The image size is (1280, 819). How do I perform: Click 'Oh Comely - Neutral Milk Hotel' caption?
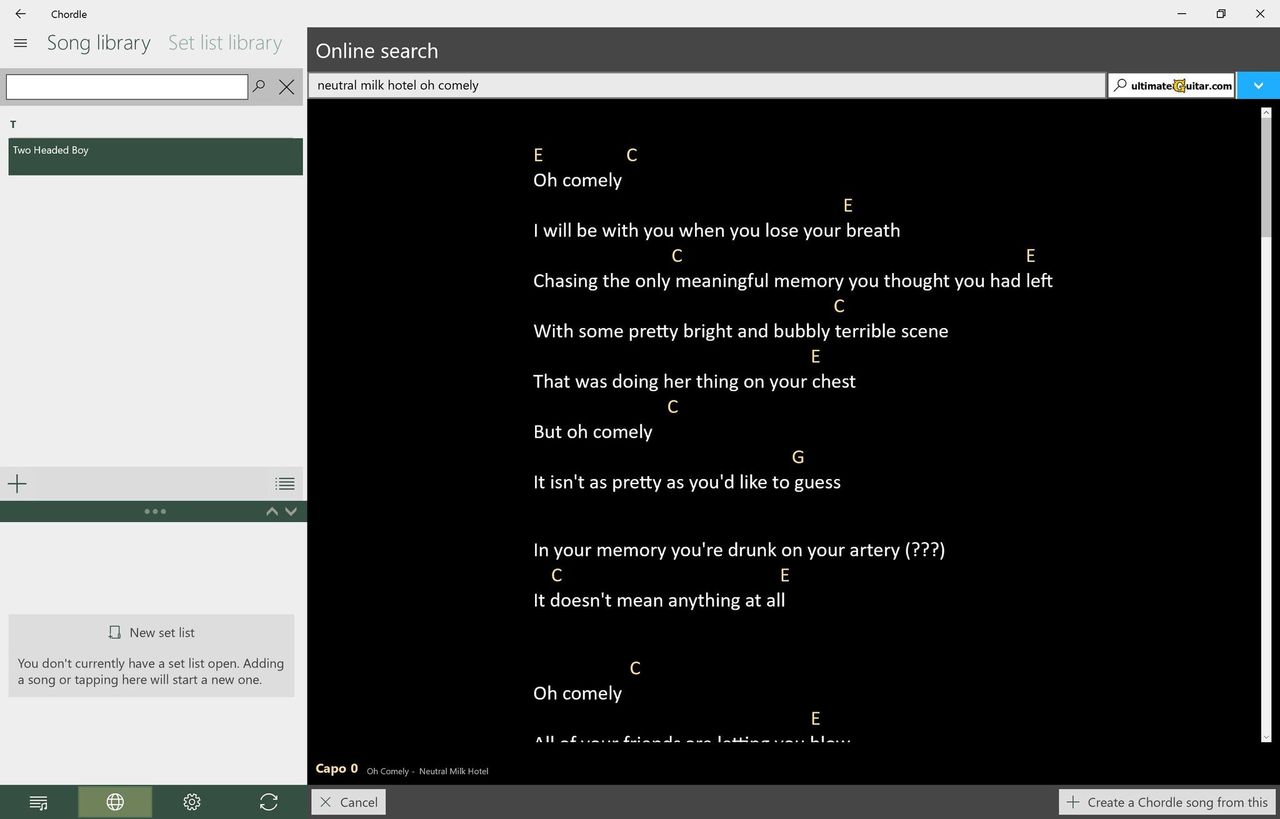427,771
